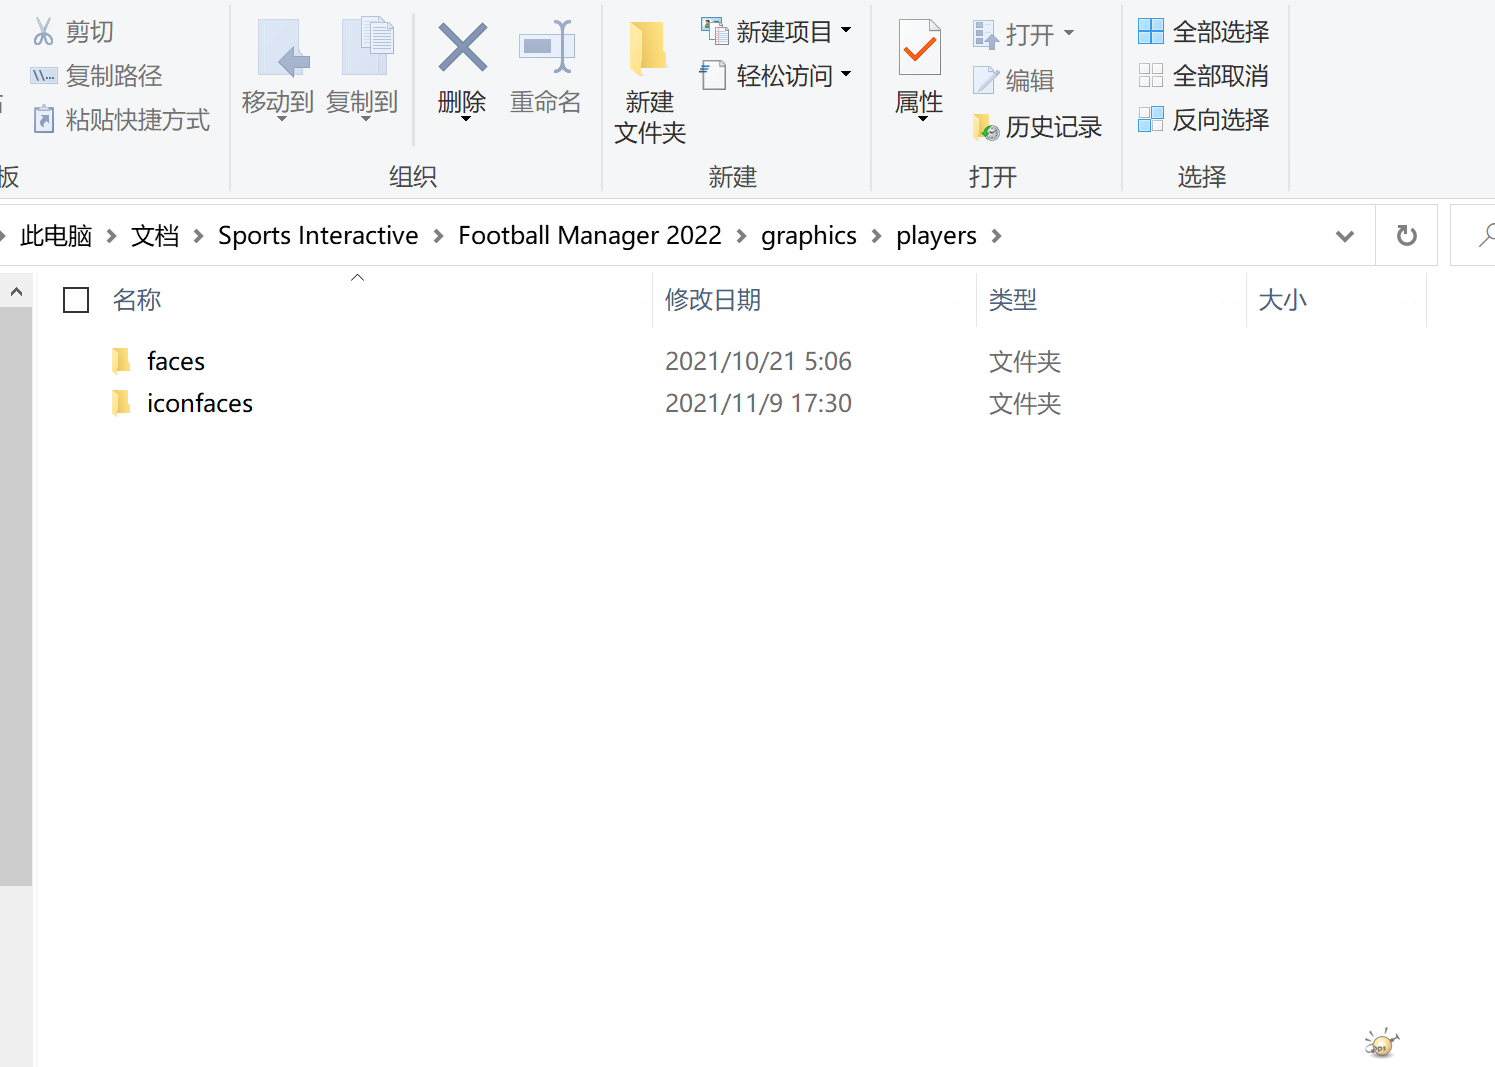Click the Delete (删除) X icon
The height and width of the screenshot is (1067, 1495).
click(x=462, y=48)
